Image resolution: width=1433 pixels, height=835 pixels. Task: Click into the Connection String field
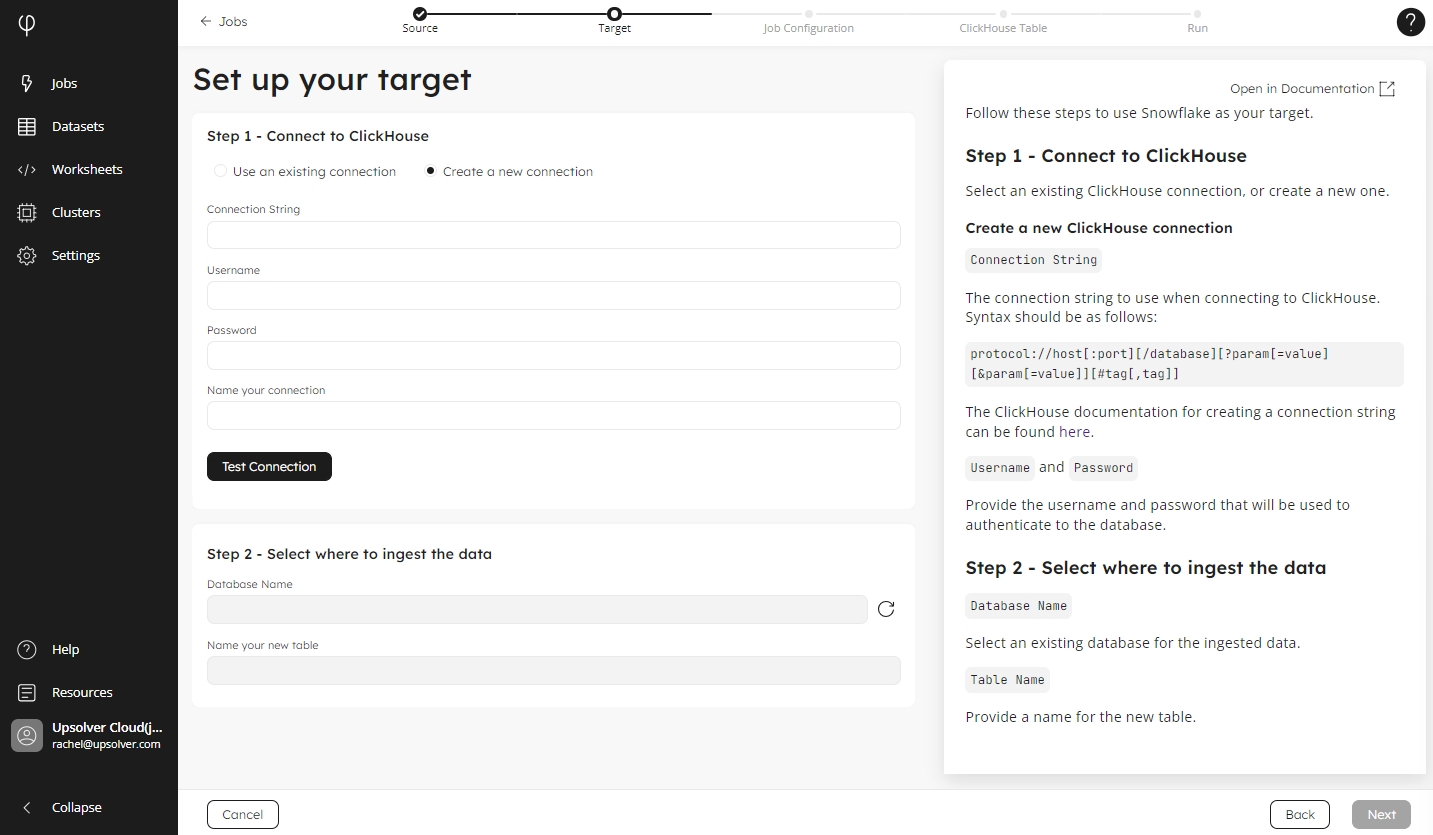click(x=553, y=235)
